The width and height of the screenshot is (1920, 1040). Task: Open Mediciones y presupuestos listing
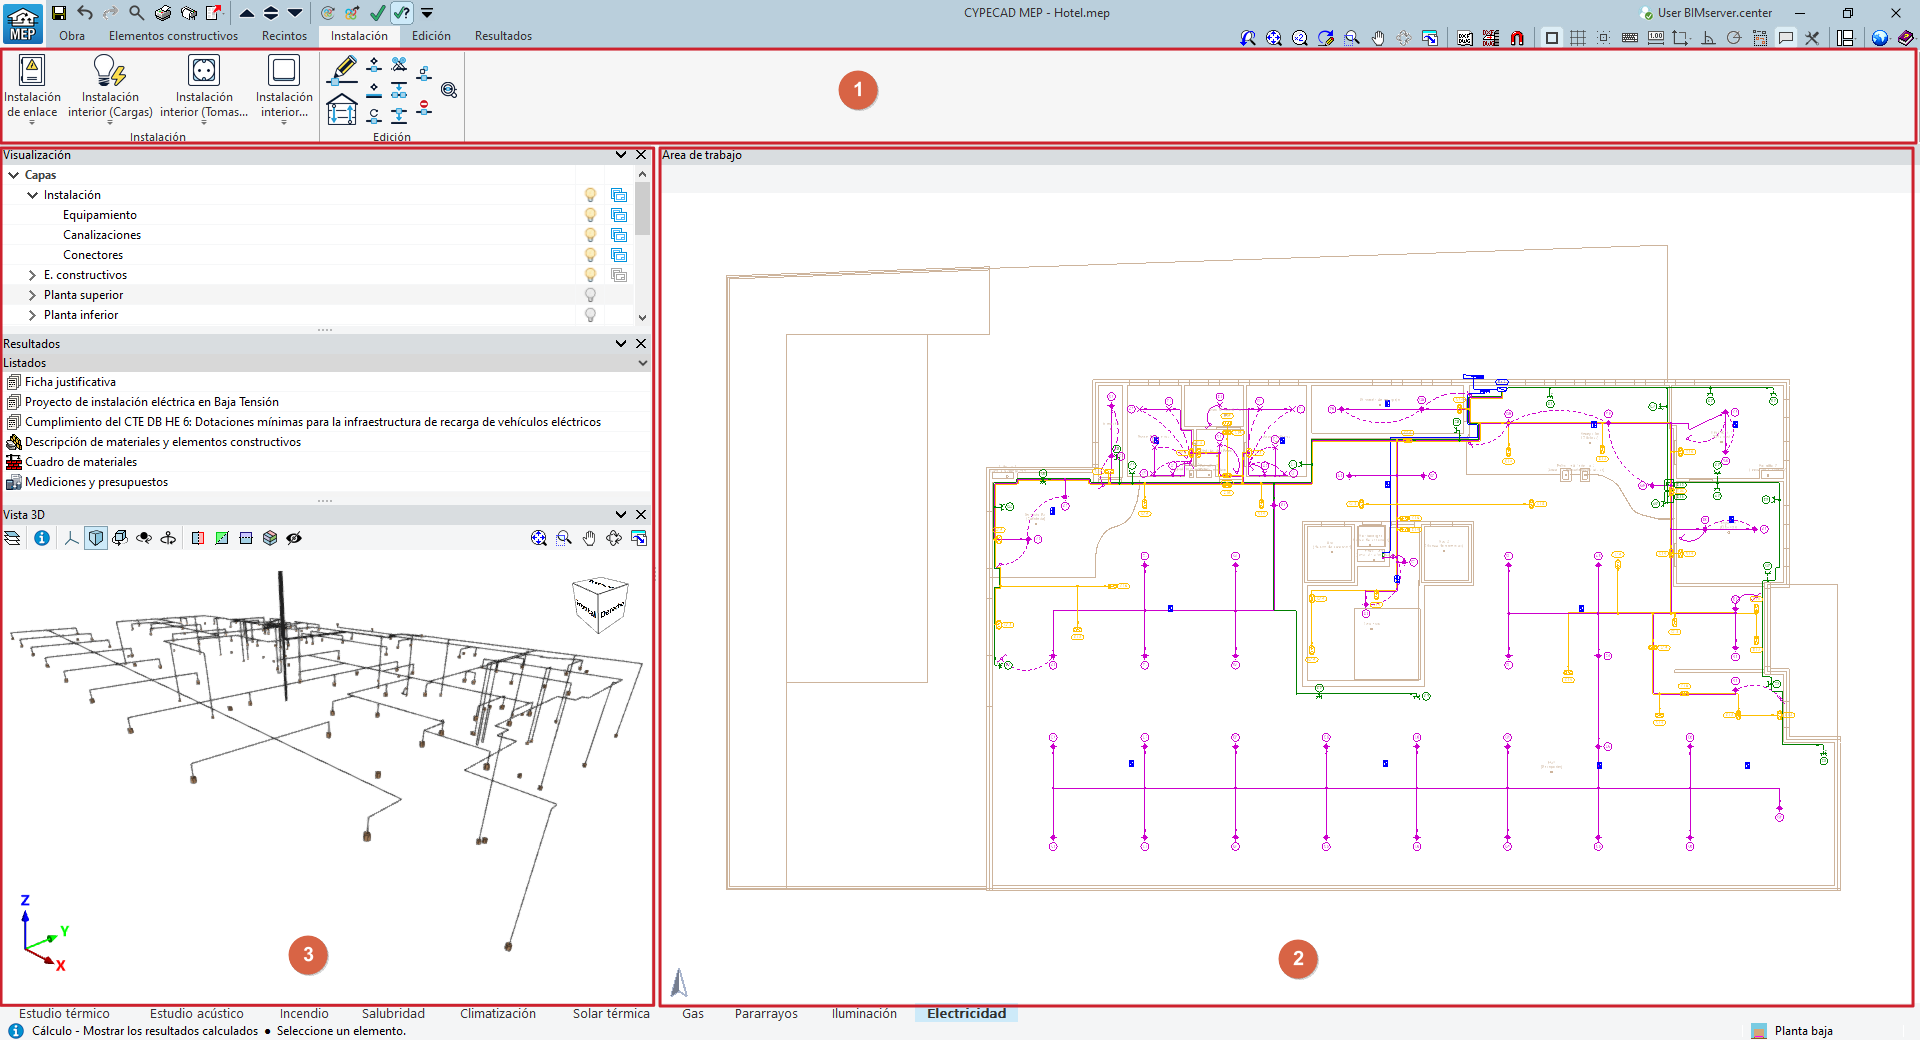tap(96, 482)
